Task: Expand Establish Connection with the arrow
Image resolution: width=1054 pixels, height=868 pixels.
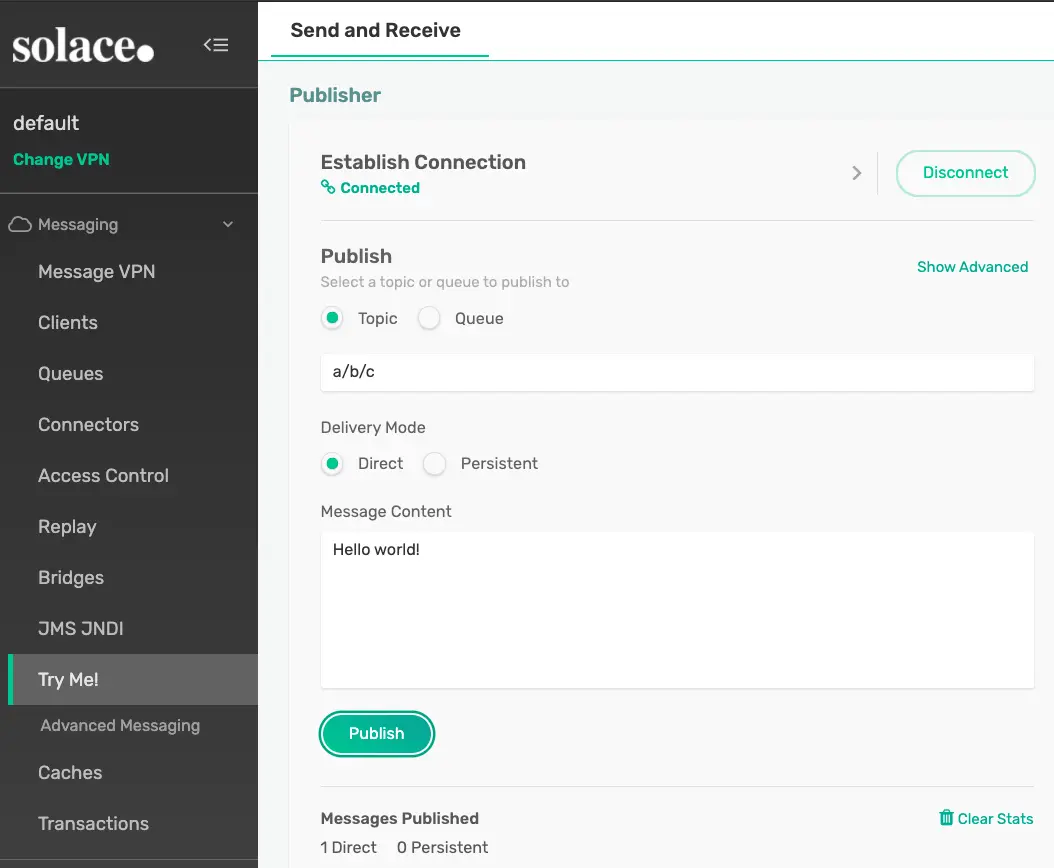Action: [x=856, y=173]
